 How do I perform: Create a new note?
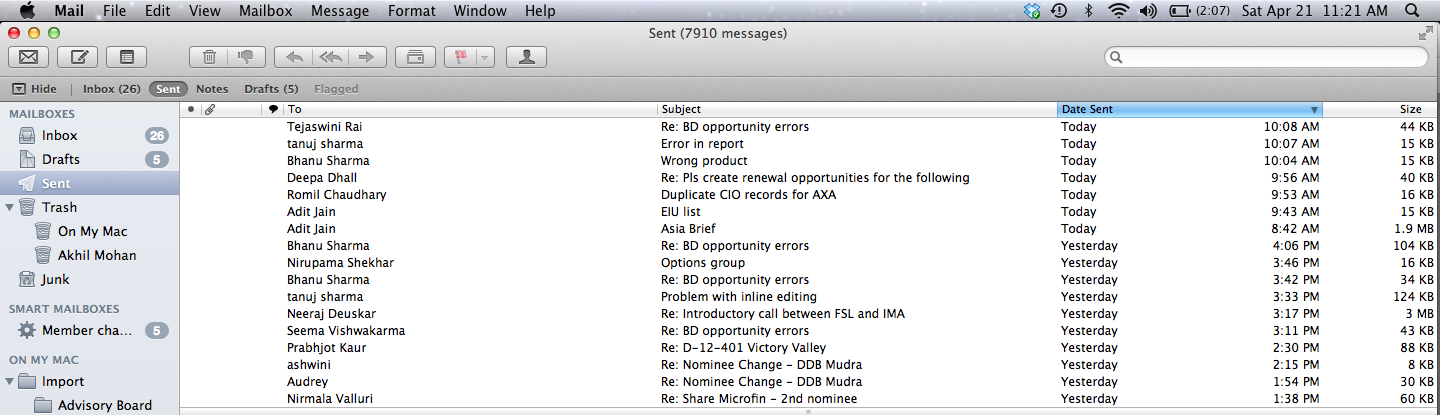click(127, 57)
